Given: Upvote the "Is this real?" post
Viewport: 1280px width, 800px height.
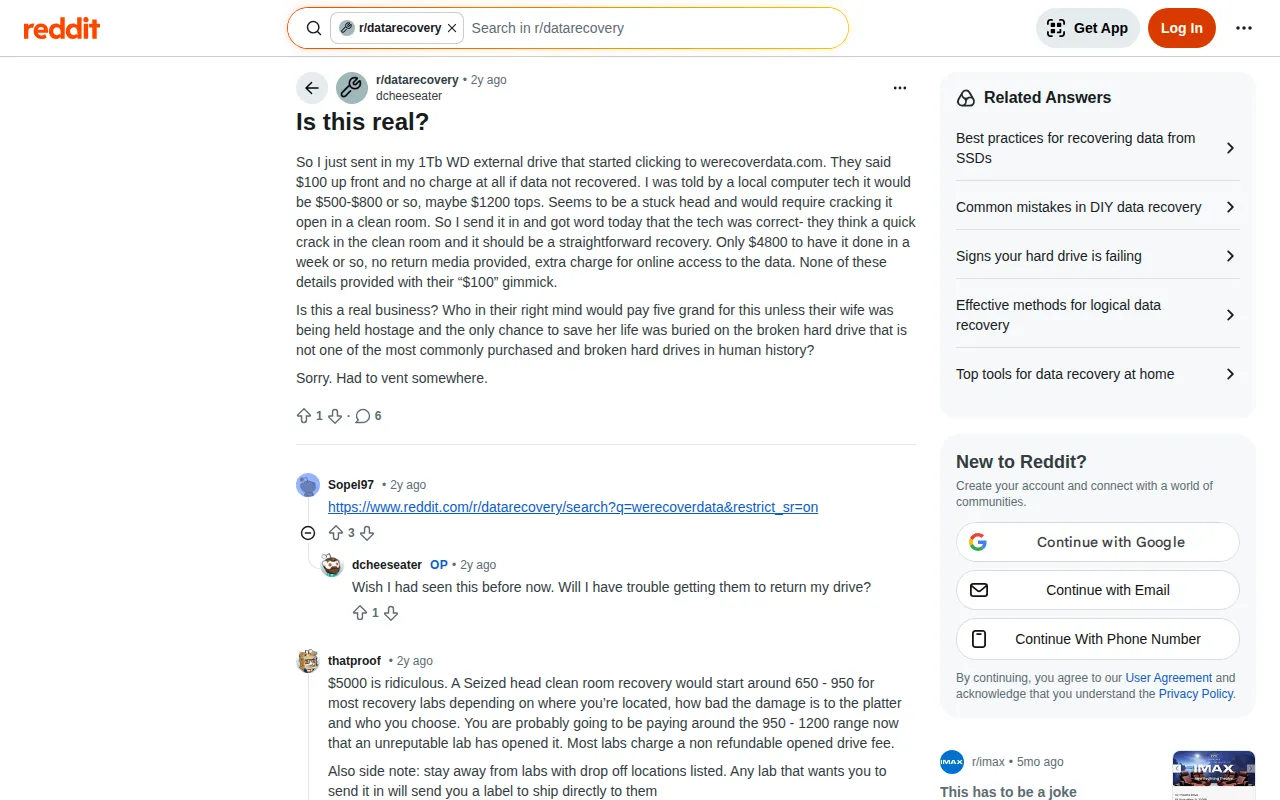Looking at the screenshot, I should (x=304, y=416).
